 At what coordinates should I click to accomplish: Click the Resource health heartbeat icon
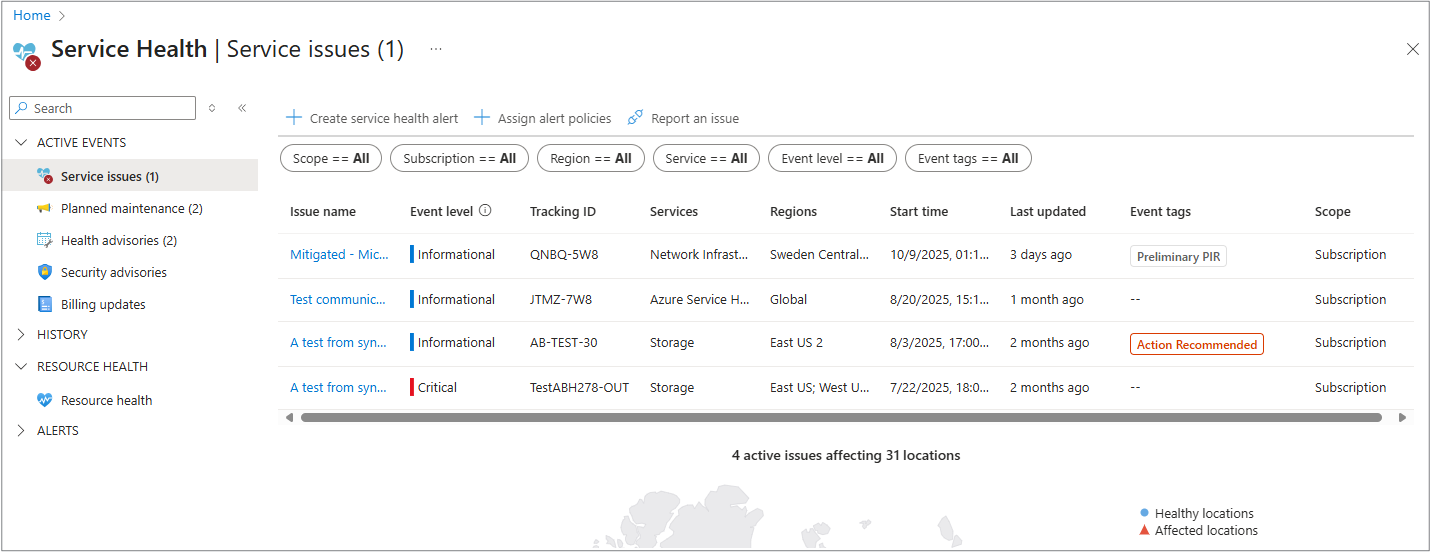pos(44,400)
